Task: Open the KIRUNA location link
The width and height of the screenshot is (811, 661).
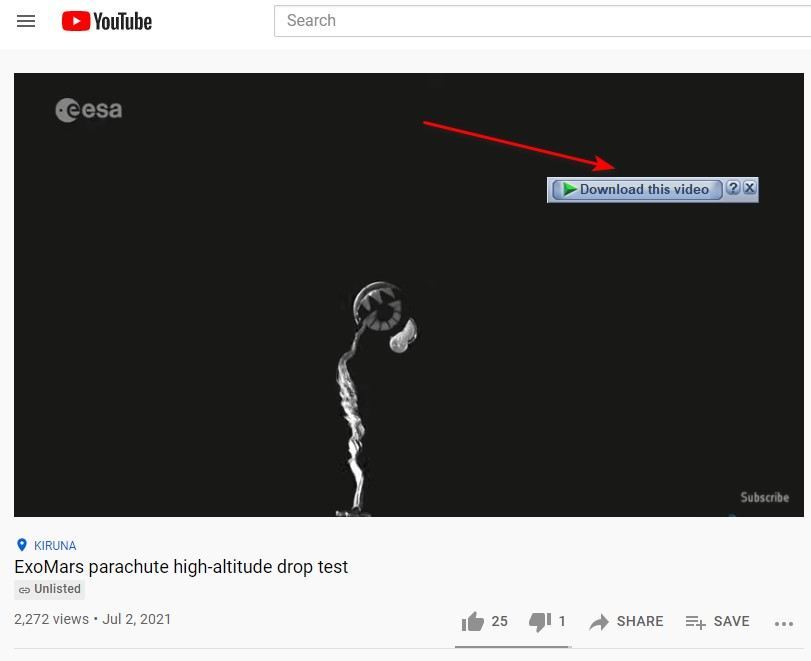Action: click(x=55, y=546)
